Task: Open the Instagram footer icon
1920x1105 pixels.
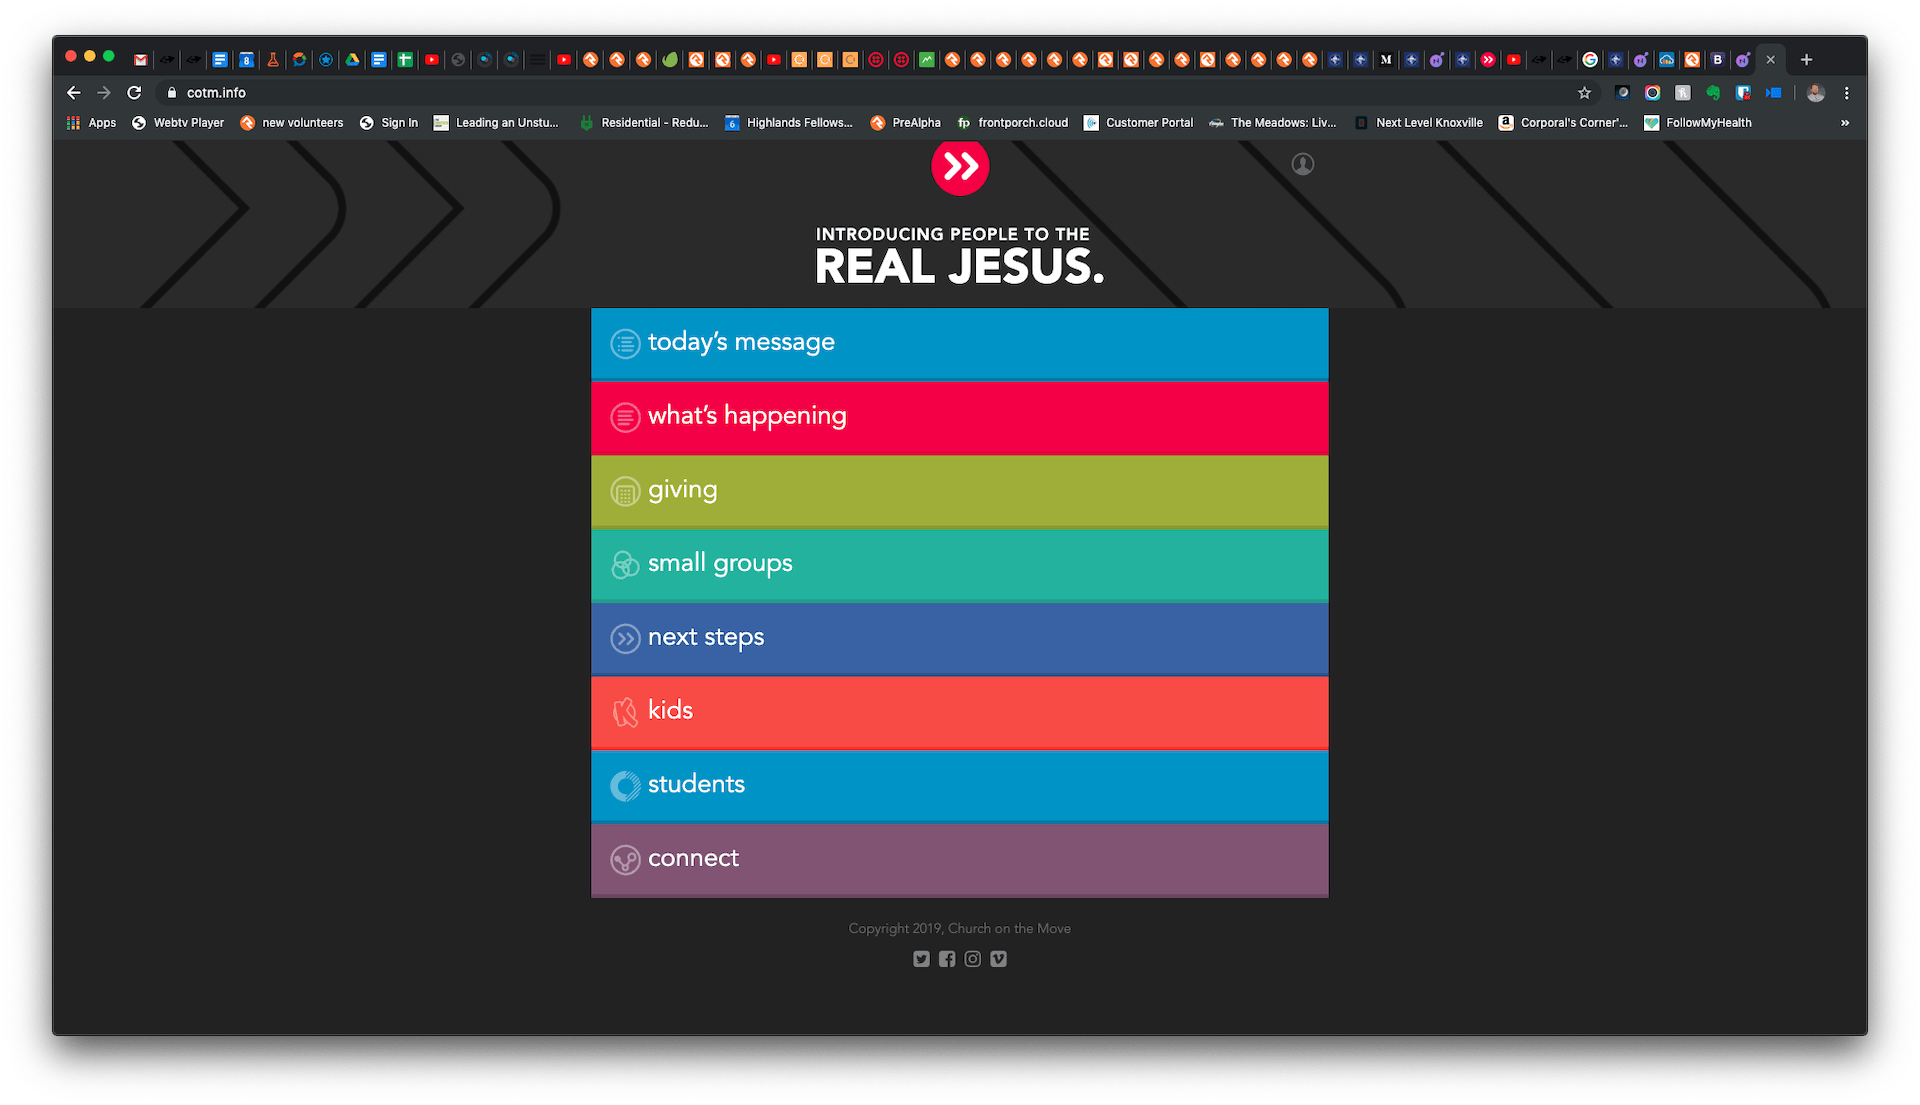Action: pos(972,959)
